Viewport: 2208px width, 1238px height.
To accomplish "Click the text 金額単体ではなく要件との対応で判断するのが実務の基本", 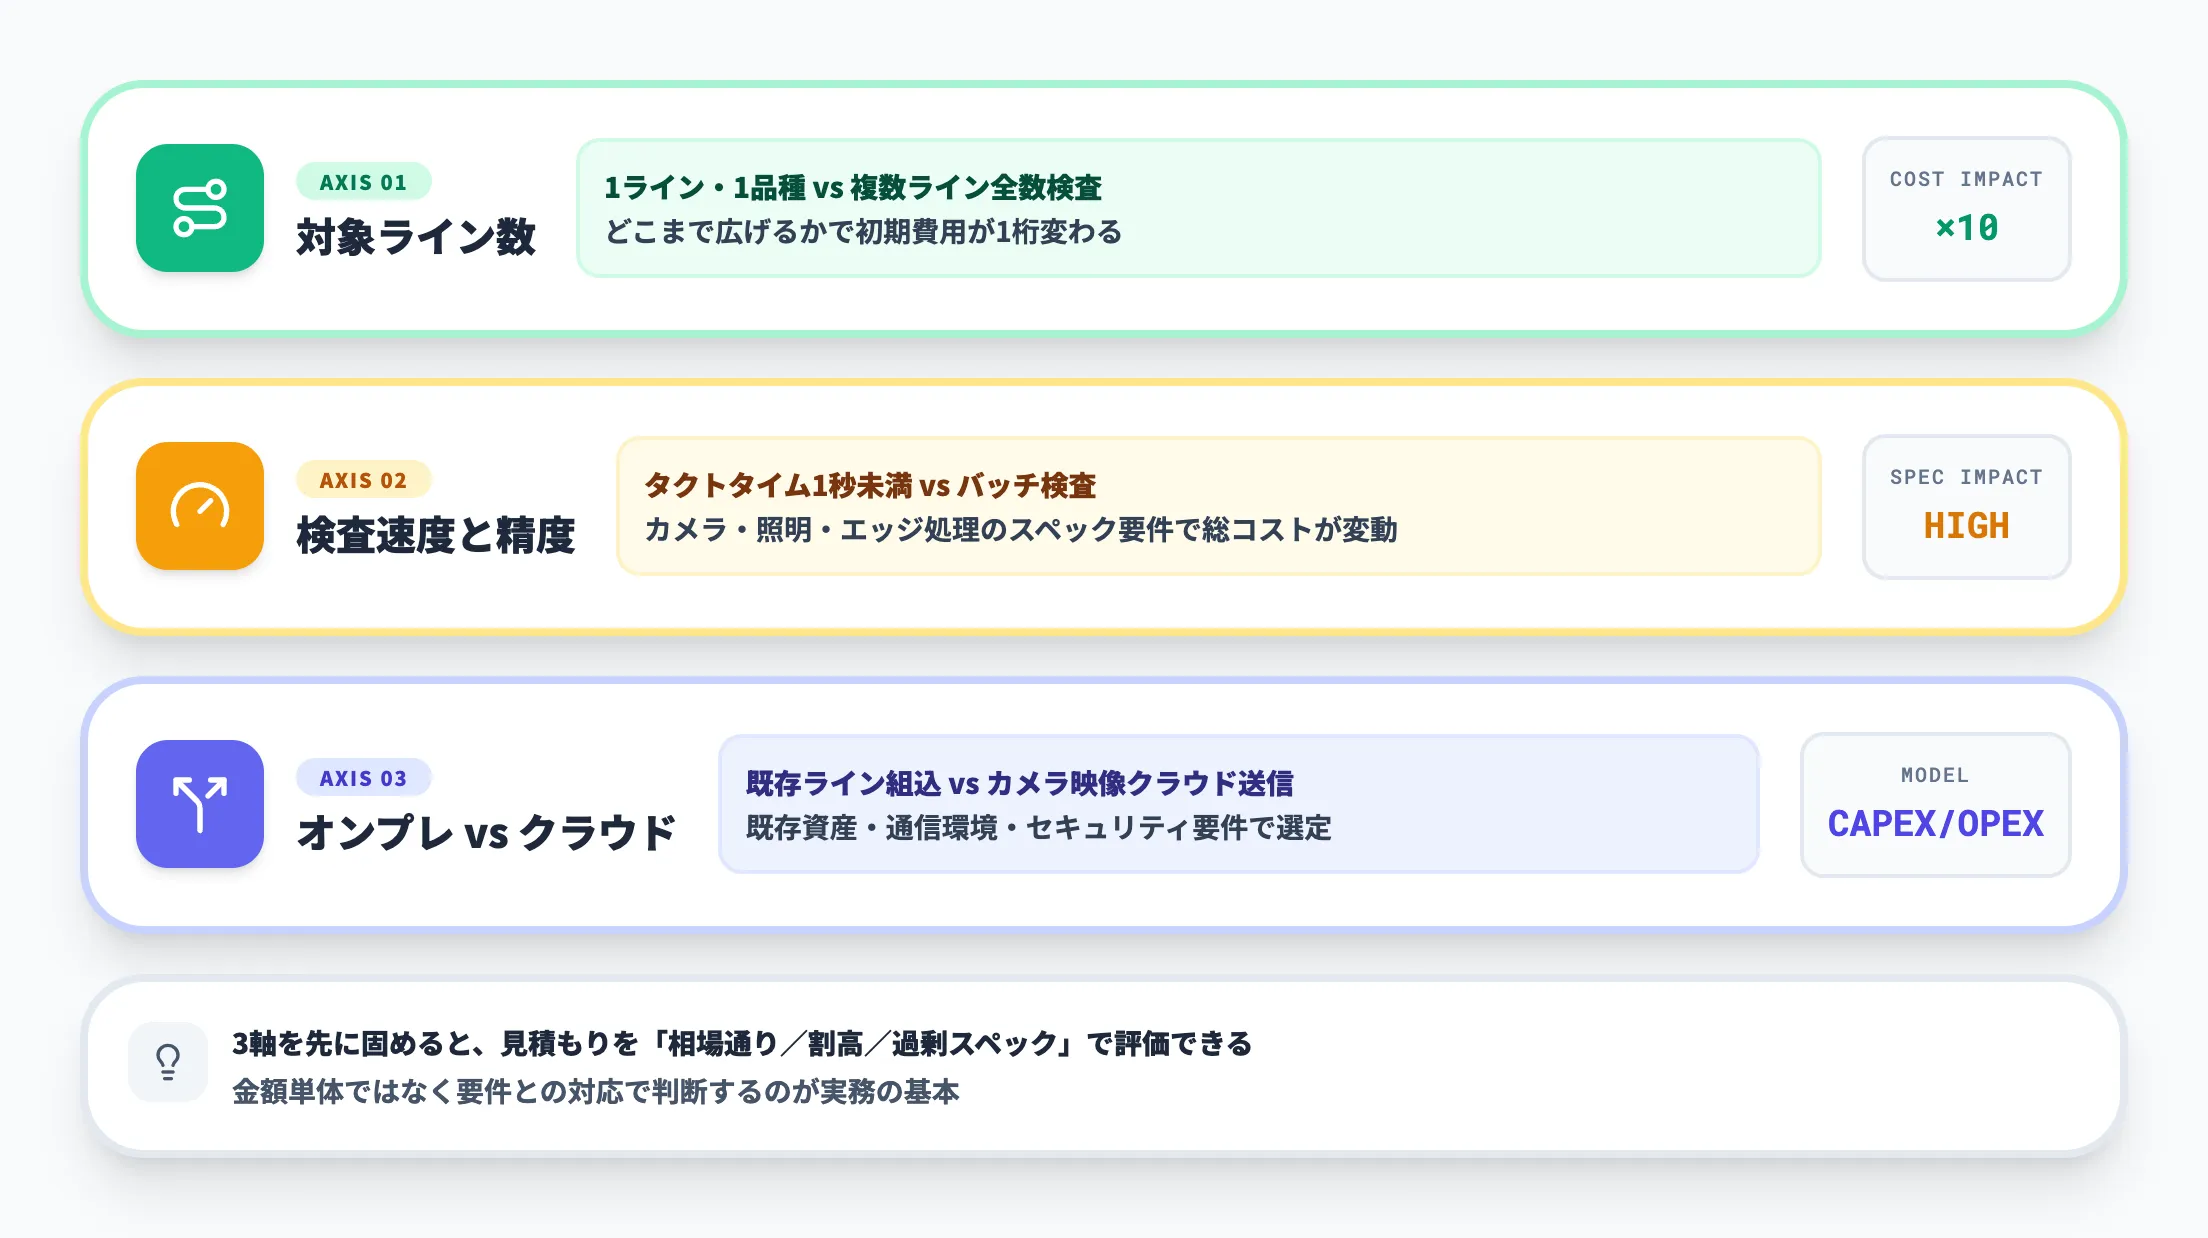I will (596, 1091).
